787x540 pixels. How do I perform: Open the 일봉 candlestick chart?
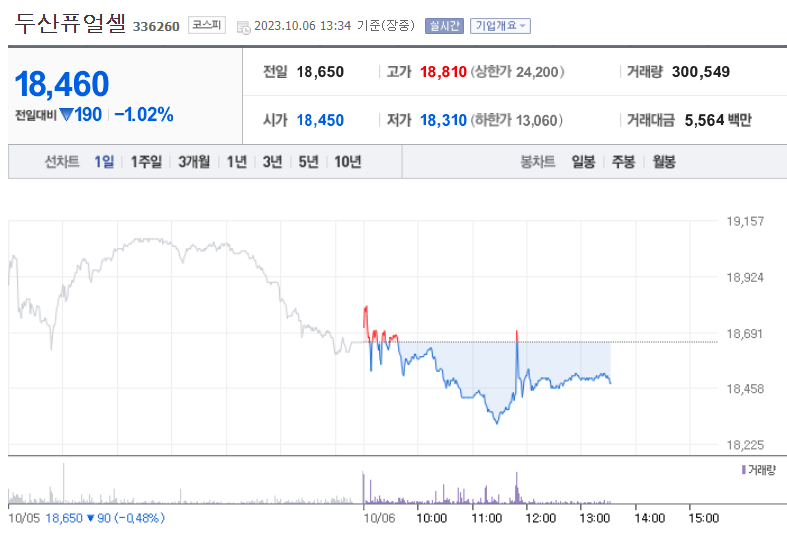[x=583, y=162]
